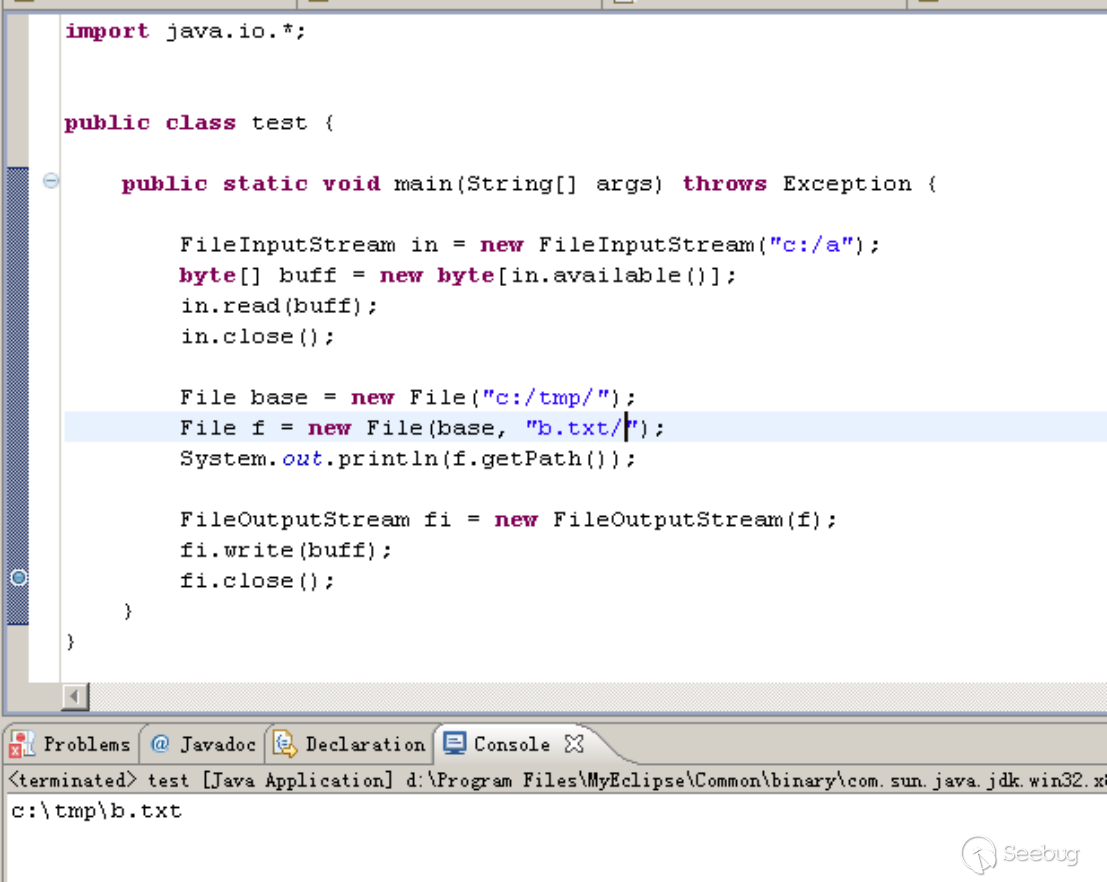This screenshot has width=1107, height=882.
Task: Show the Declaration tab
Action: click(350, 744)
